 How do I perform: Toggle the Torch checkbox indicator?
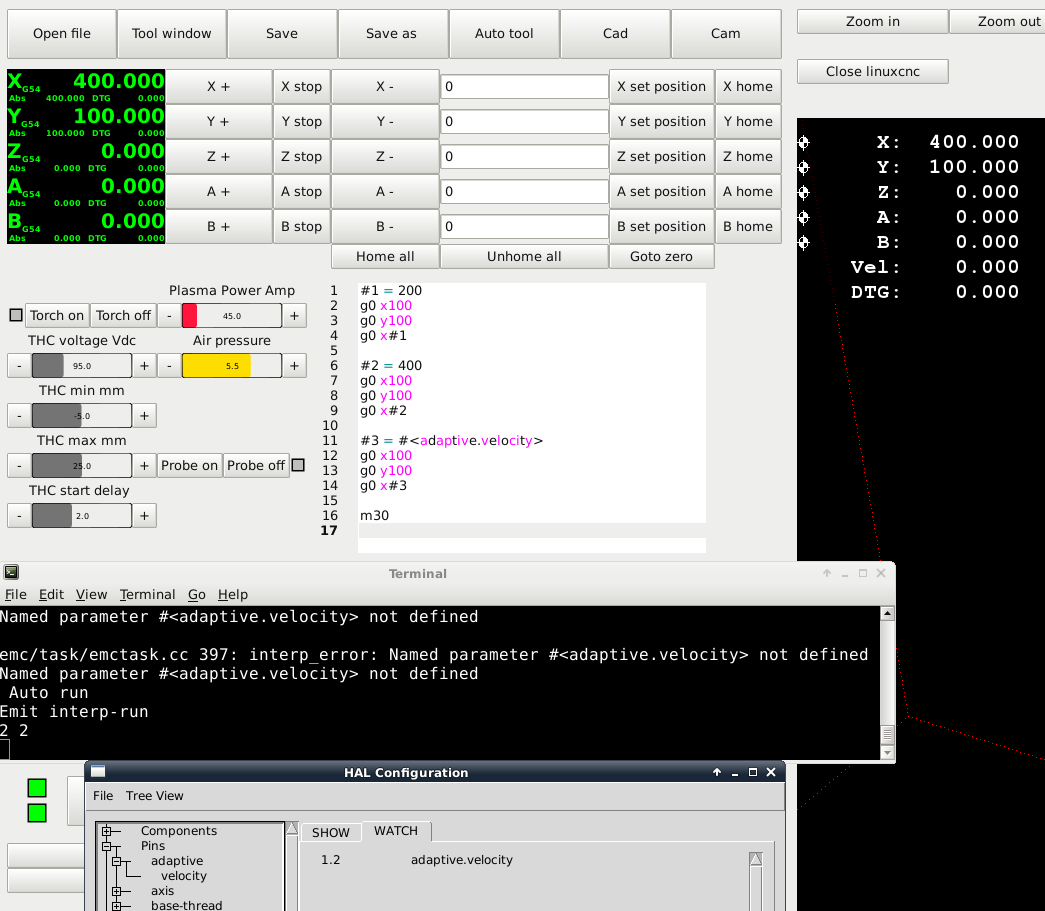coord(16,315)
